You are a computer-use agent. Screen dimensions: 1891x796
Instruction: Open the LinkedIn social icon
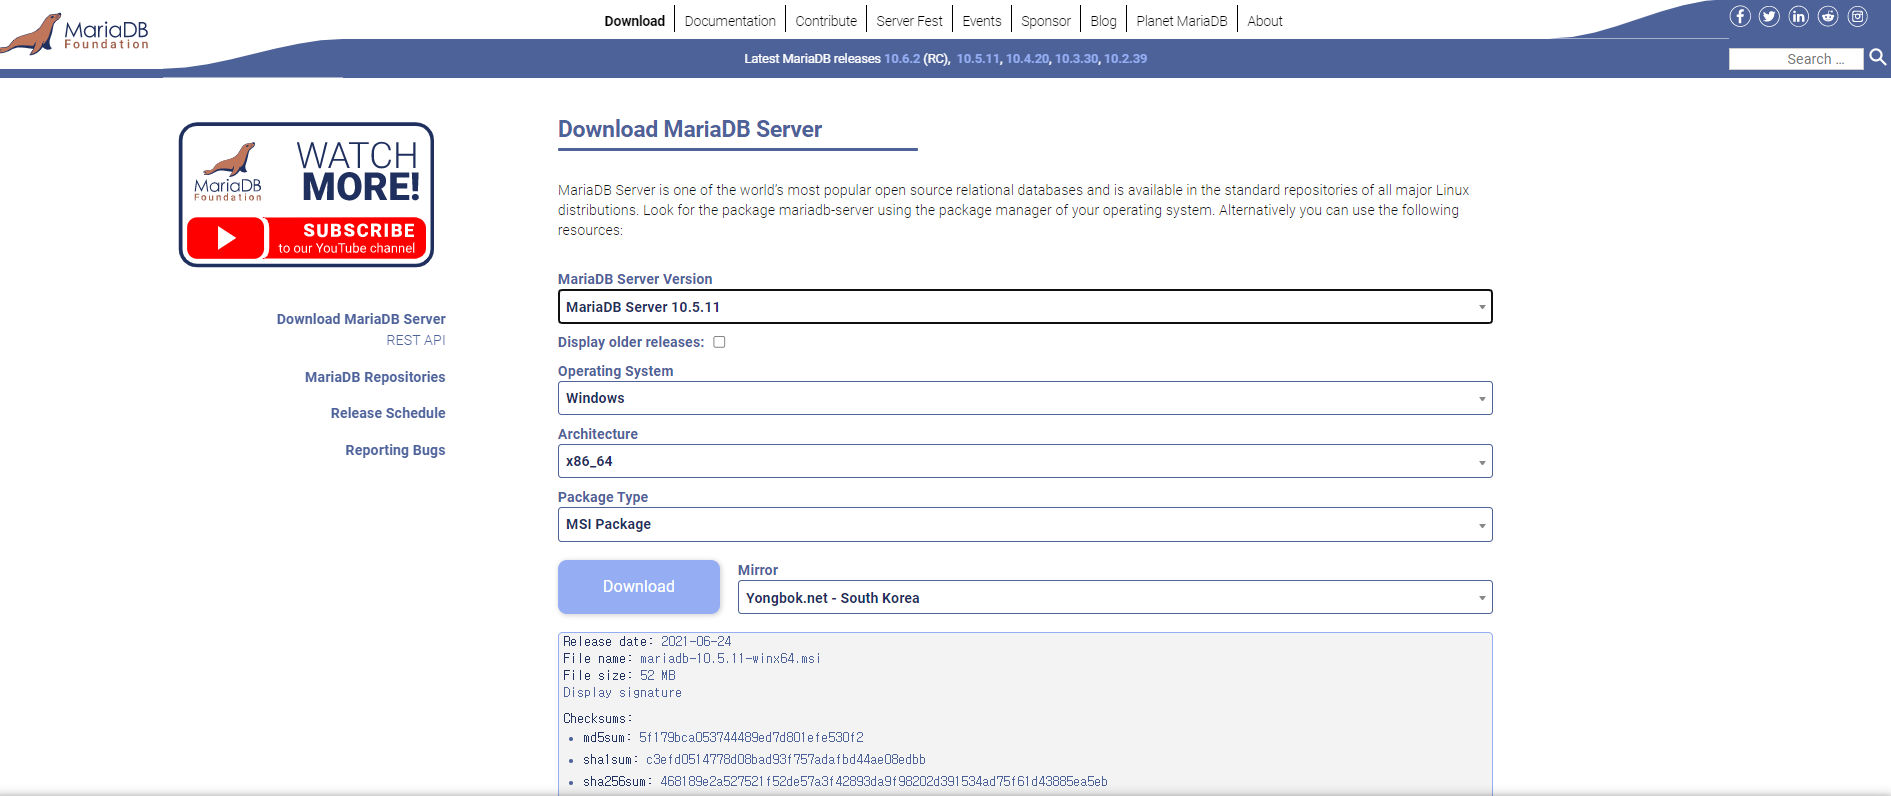pos(1799,16)
